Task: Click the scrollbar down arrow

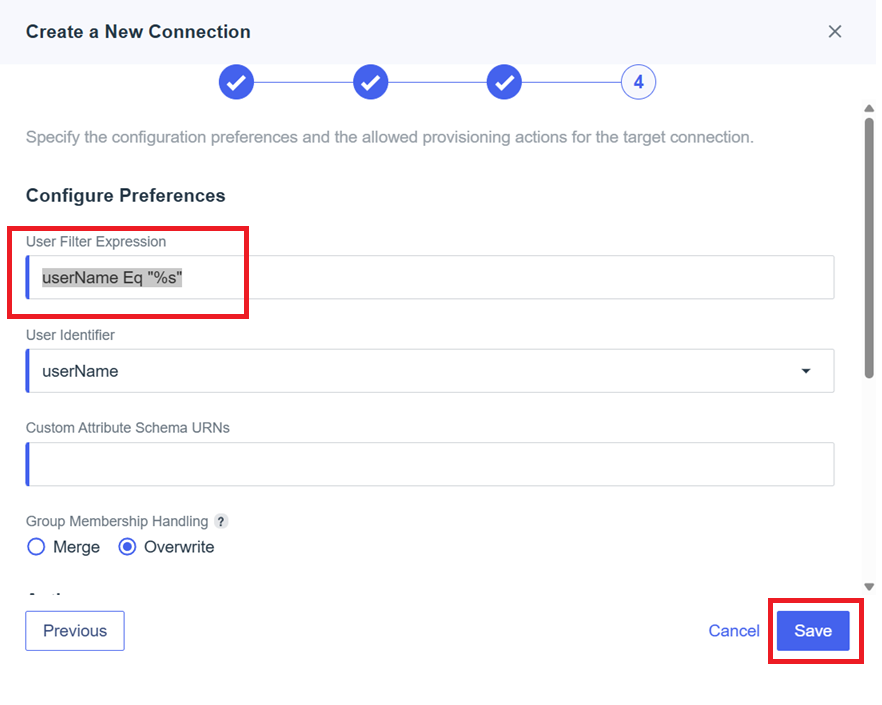Action: (x=868, y=587)
